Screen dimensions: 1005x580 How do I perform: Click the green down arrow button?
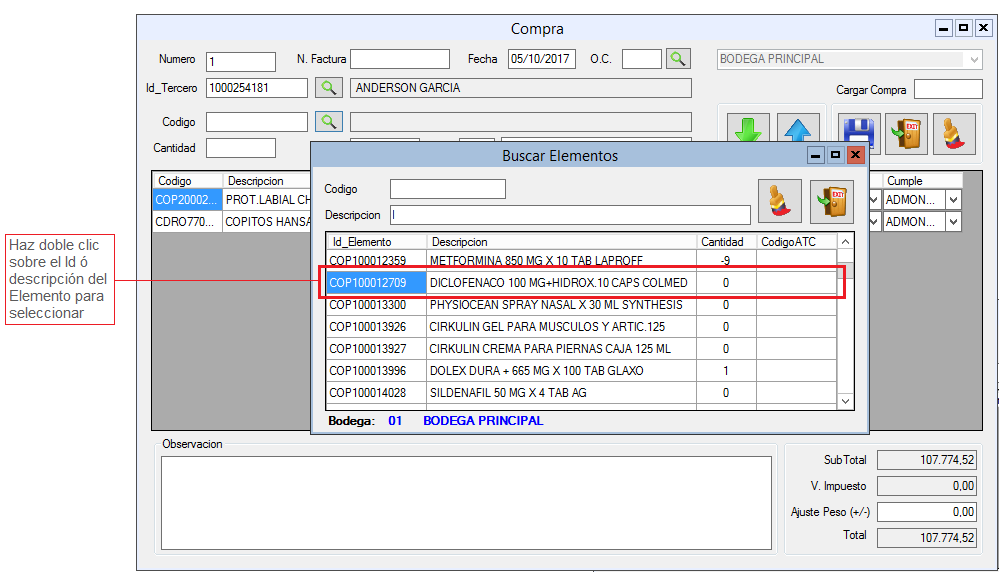[748, 131]
